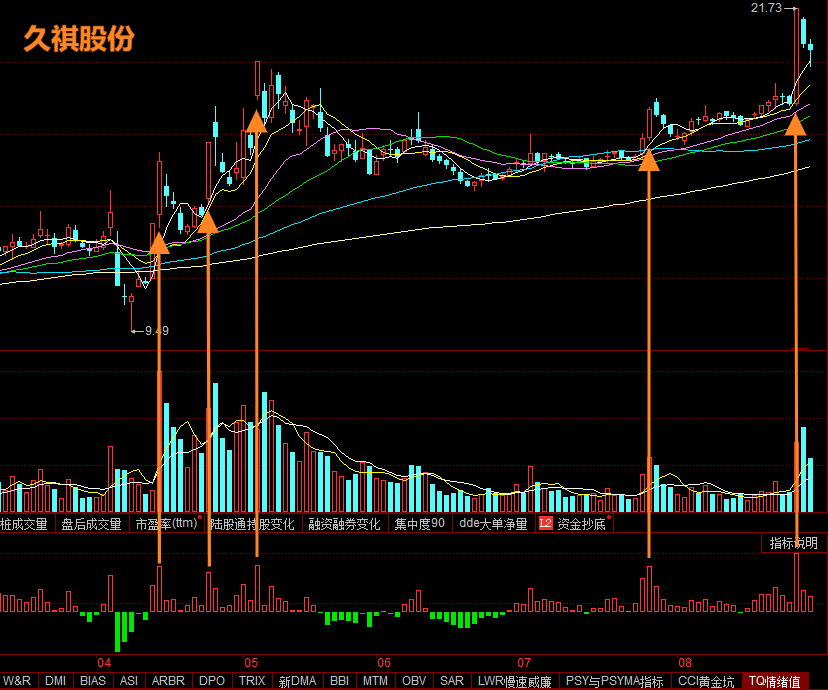Switch to the 集中度90 tab
The width and height of the screenshot is (828, 690).
click(x=420, y=524)
